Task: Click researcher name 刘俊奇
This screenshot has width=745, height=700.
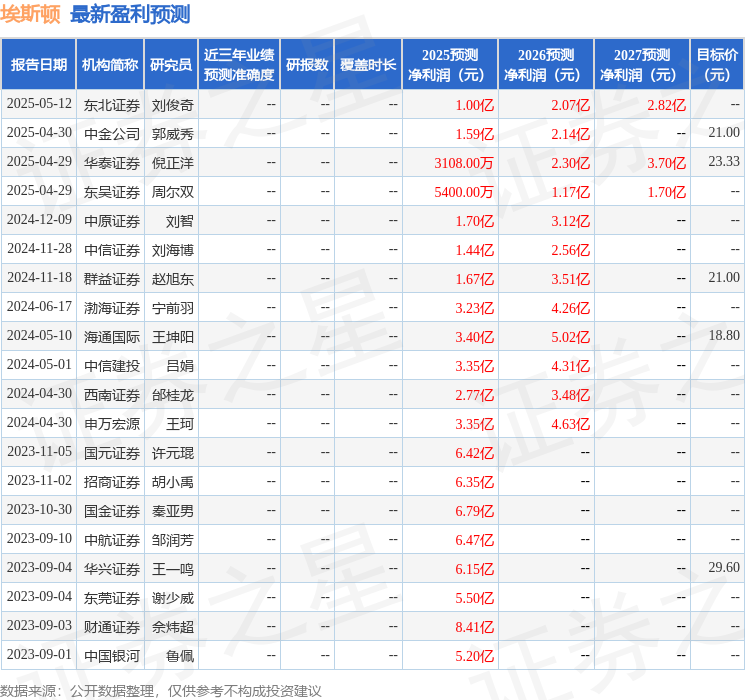Action: [172, 105]
